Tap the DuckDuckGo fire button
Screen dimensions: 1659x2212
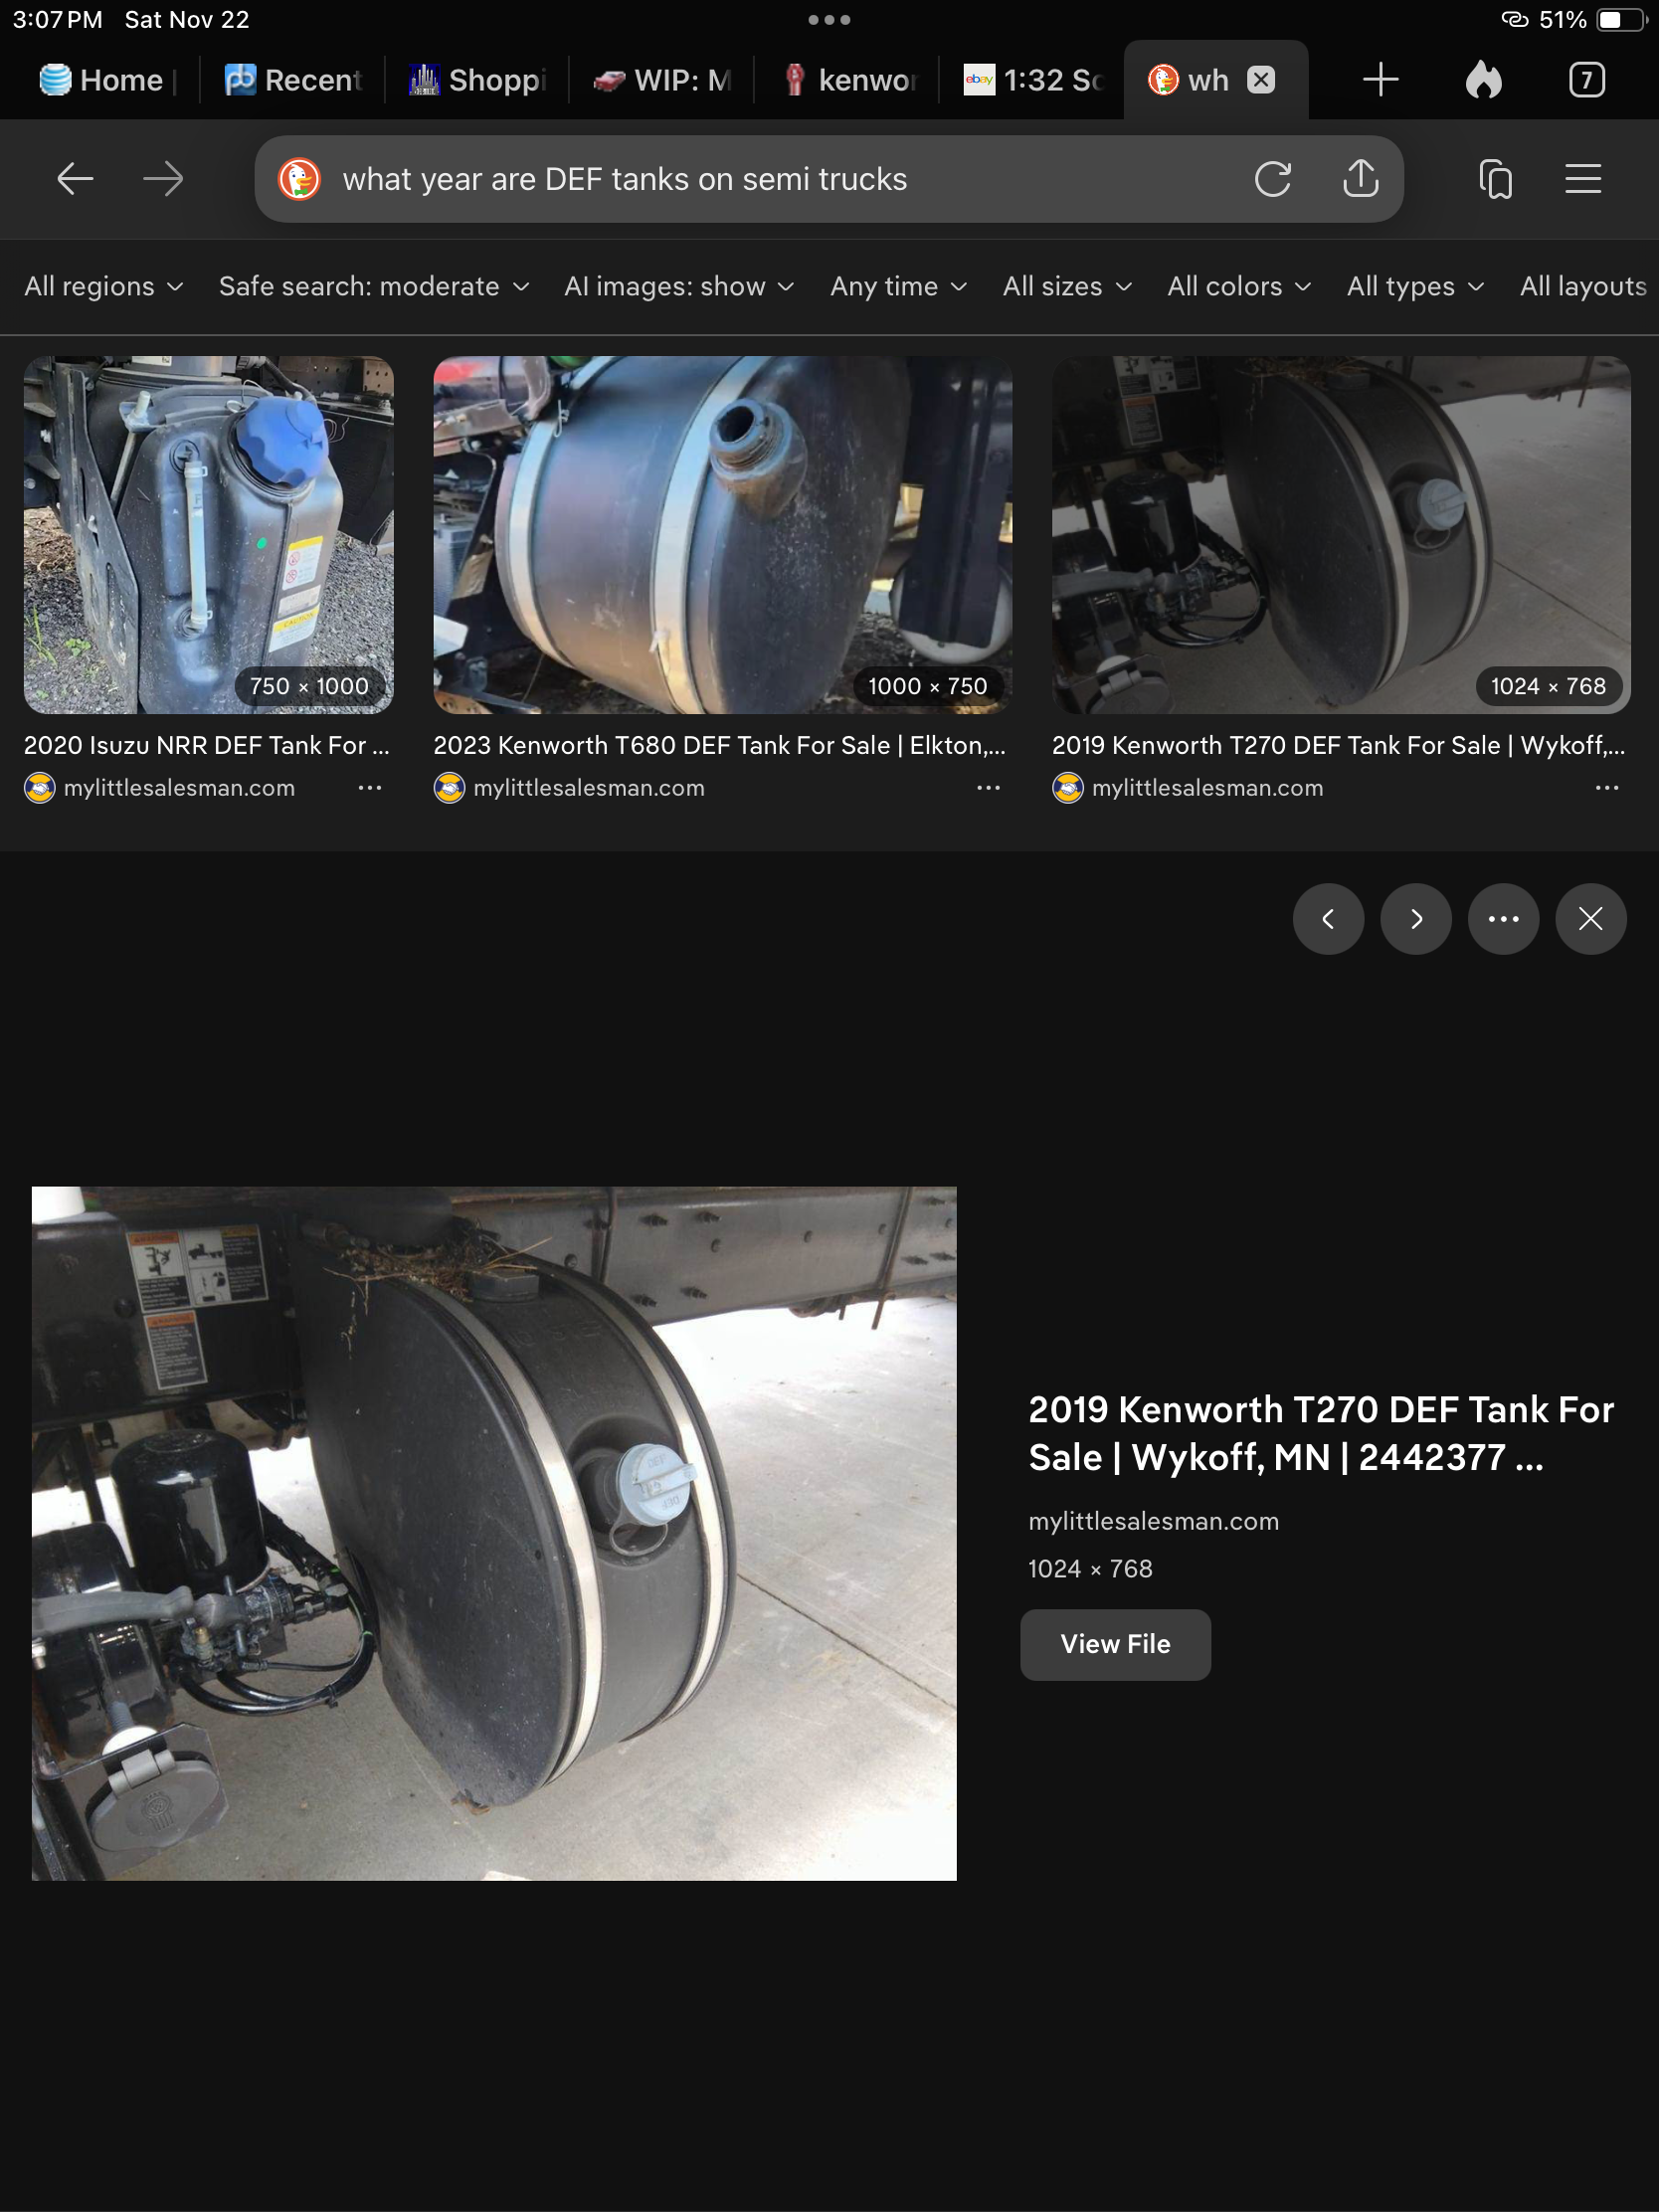pos(1484,80)
